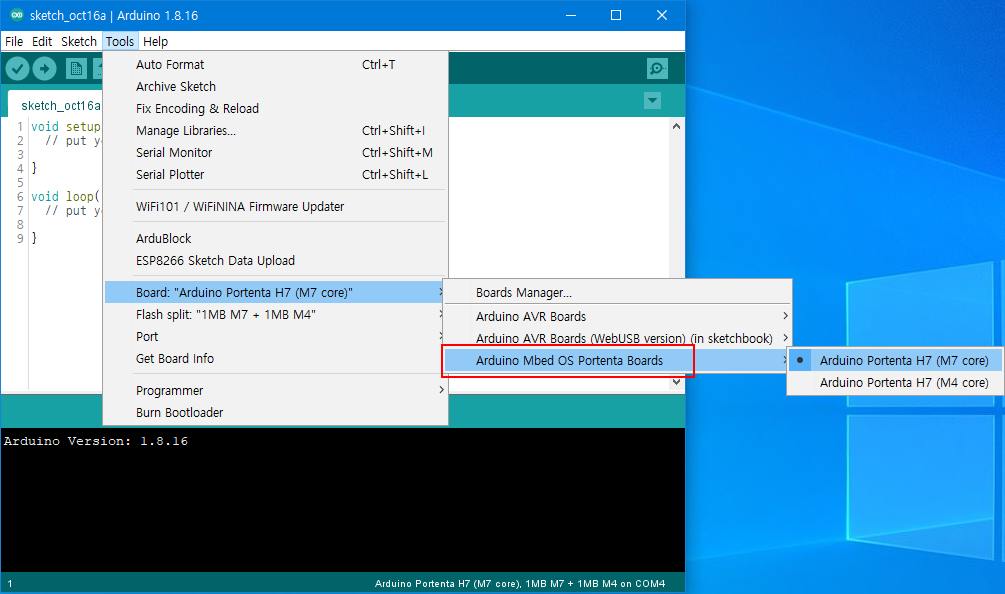
Task: Minimize the Arduino window
Action: (x=570, y=15)
